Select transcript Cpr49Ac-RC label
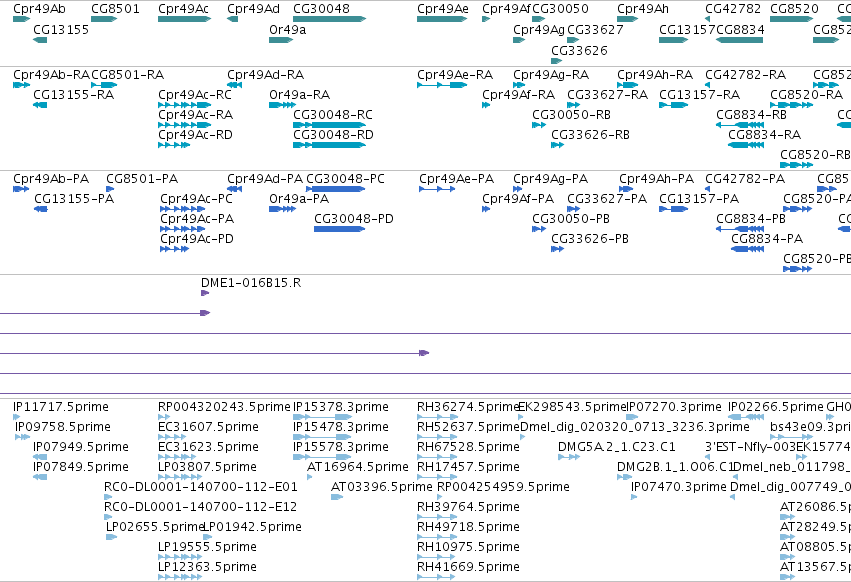Screen dimensions: 851x582 click(x=195, y=94)
